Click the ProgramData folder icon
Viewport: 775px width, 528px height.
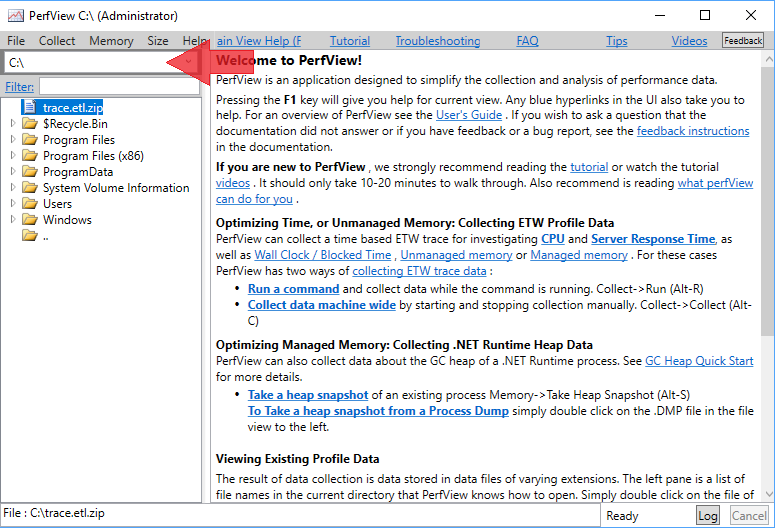coord(30,172)
